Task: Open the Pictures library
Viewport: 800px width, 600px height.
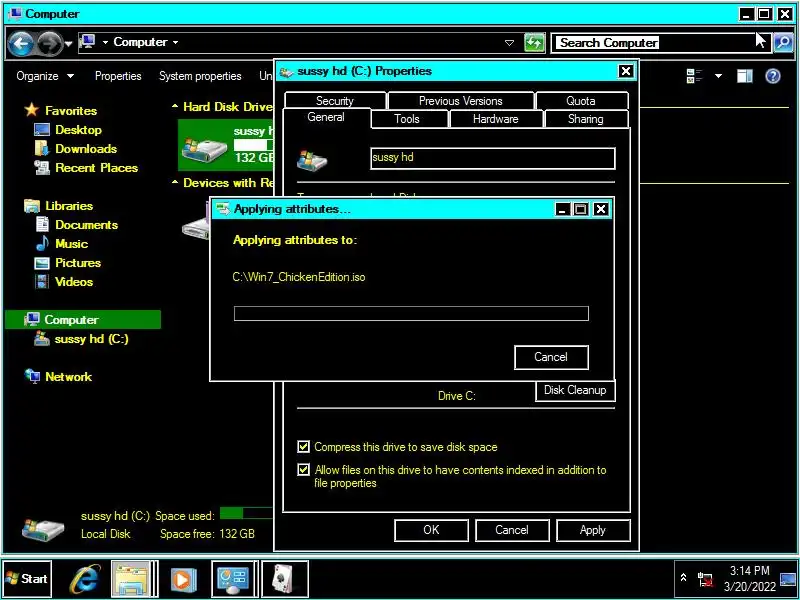Action: coord(78,263)
